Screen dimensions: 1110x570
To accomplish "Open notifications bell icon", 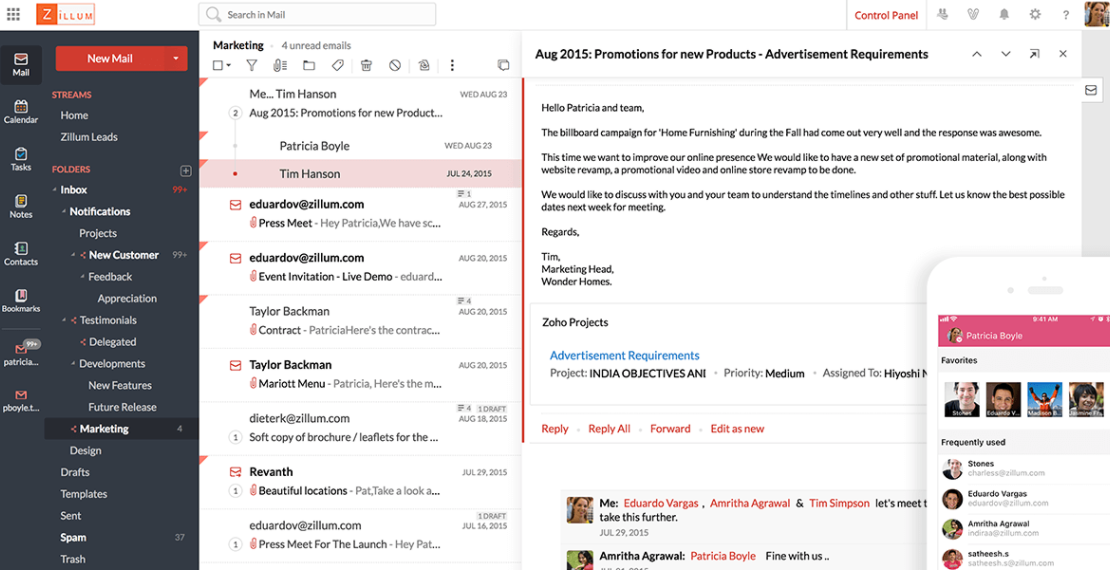I will coord(1004,15).
